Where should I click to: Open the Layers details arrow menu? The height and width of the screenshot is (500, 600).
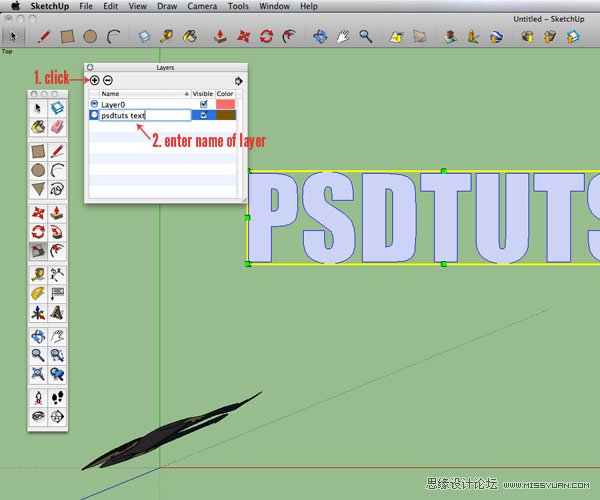pyautogui.click(x=238, y=81)
